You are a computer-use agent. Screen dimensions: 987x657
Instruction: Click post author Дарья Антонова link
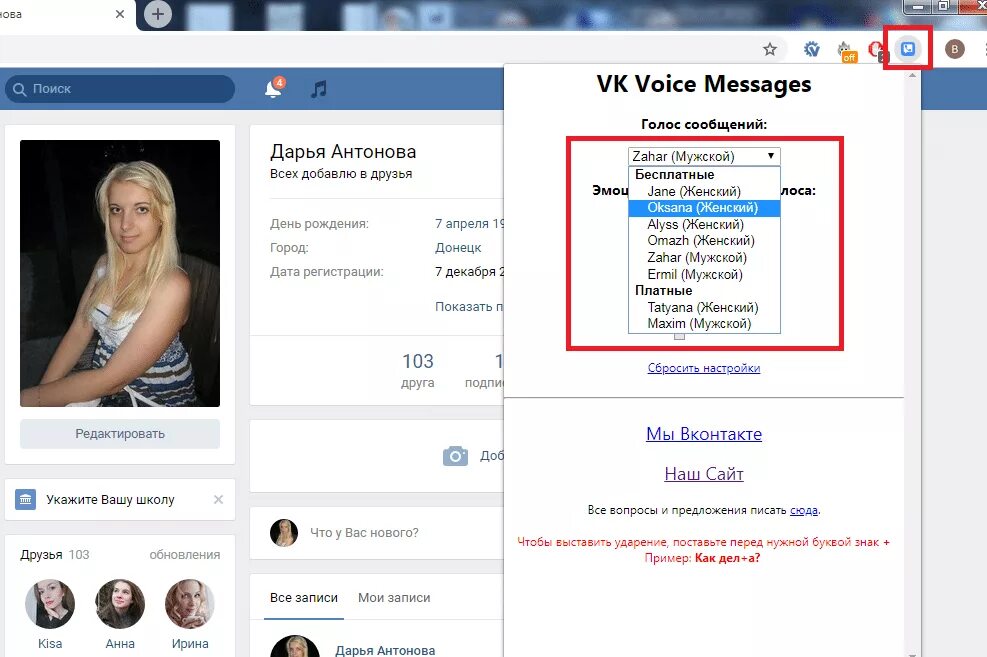385,649
